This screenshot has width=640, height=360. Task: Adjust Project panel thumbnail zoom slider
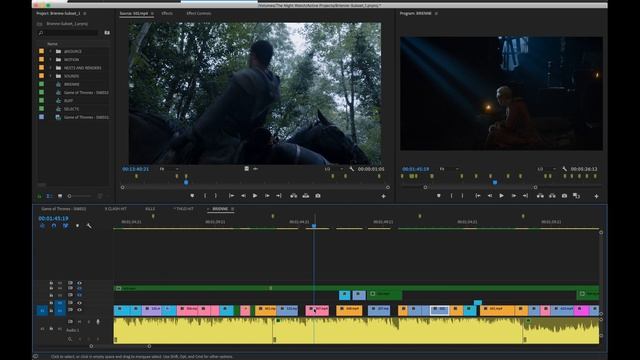[x=80, y=196]
